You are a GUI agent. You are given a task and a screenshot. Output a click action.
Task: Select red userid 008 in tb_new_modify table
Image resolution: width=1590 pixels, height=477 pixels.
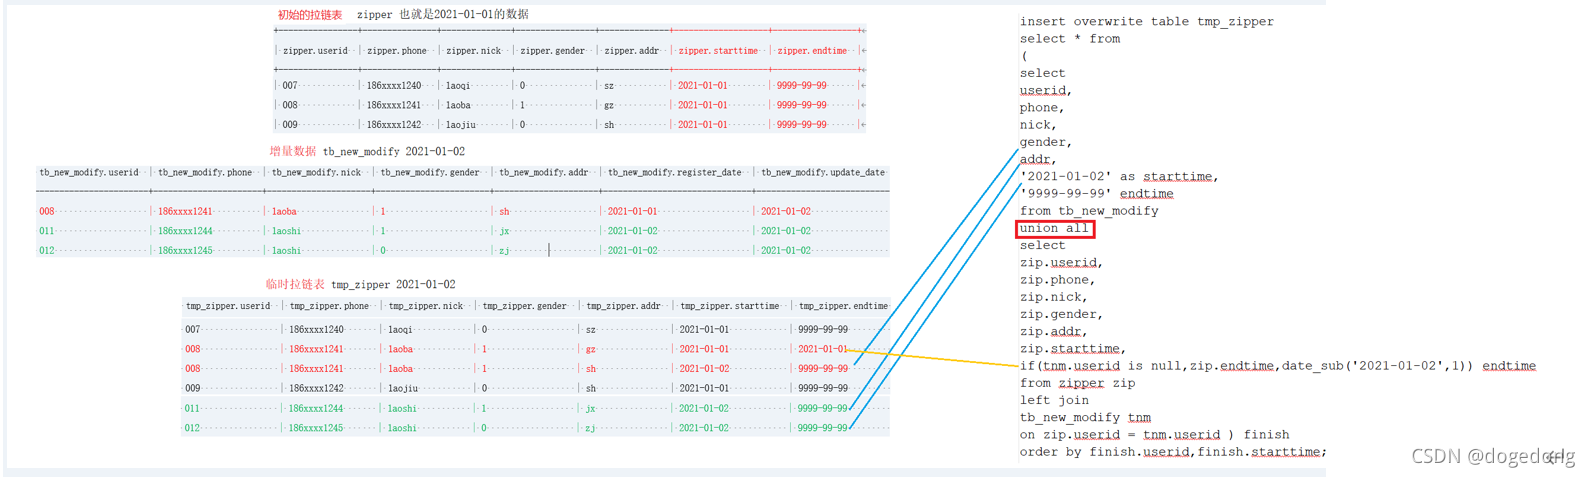point(47,212)
